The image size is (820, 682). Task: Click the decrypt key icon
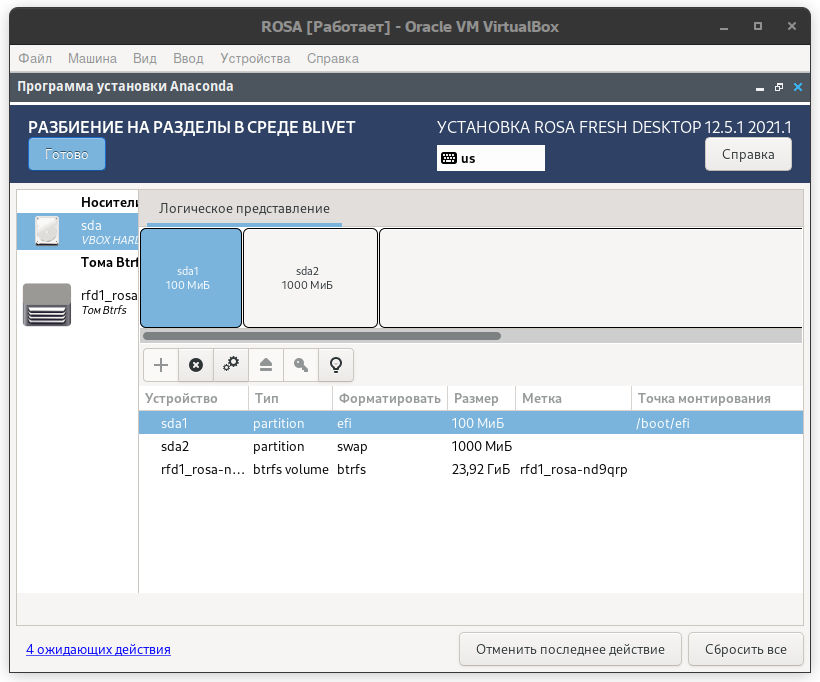pyautogui.click(x=301, y=365)
